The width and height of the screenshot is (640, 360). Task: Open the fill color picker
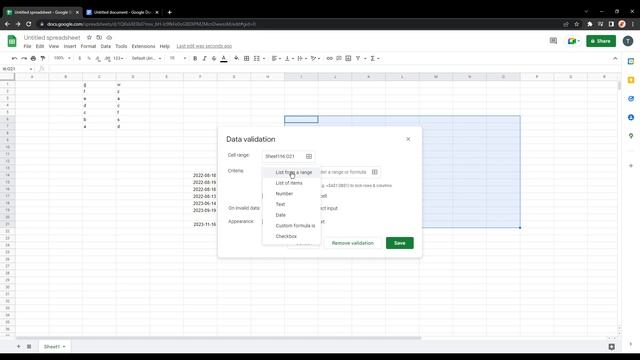pyautogui.click(x=236, y=58)
